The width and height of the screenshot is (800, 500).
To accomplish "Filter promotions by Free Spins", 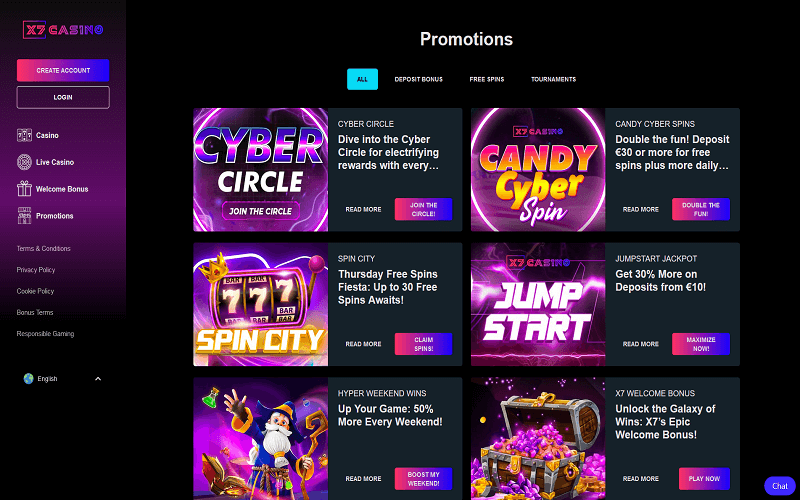I will (x=485, y=79).
